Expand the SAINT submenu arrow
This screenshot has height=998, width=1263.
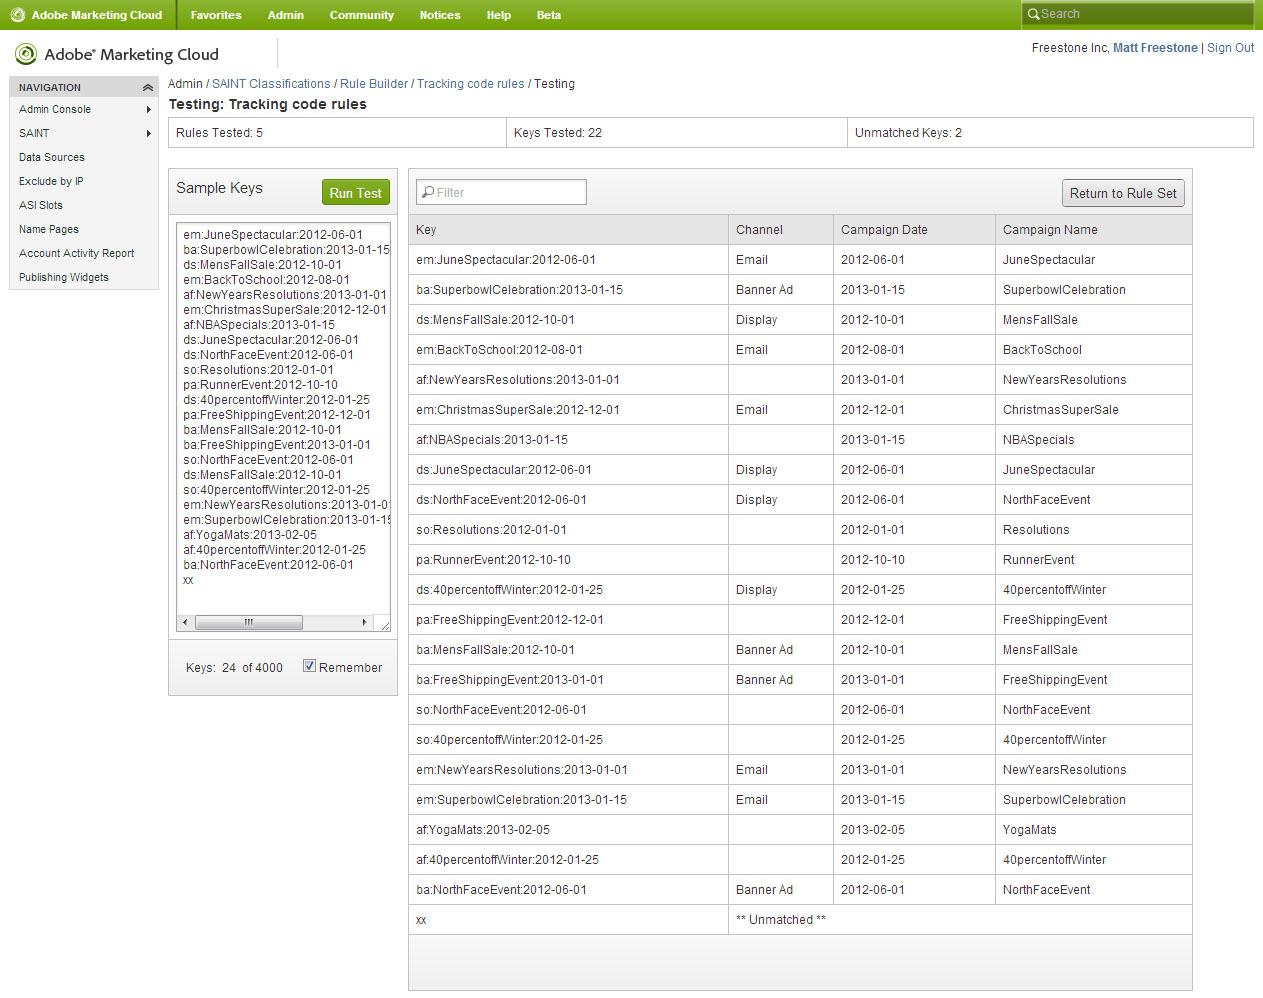tap(148, 134)
